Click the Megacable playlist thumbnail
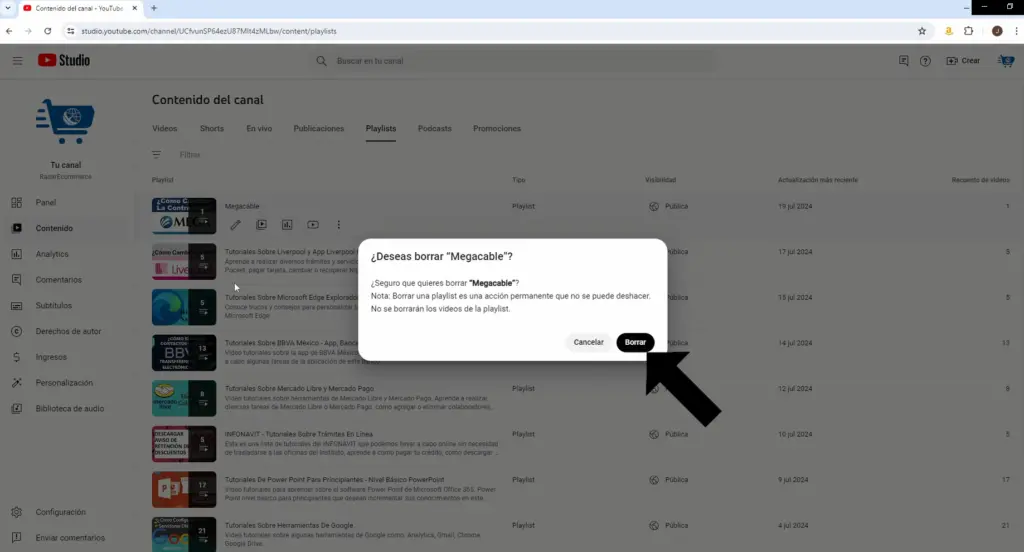The width and height of the screenshot is (1024, 552). [x=184, y=216]
